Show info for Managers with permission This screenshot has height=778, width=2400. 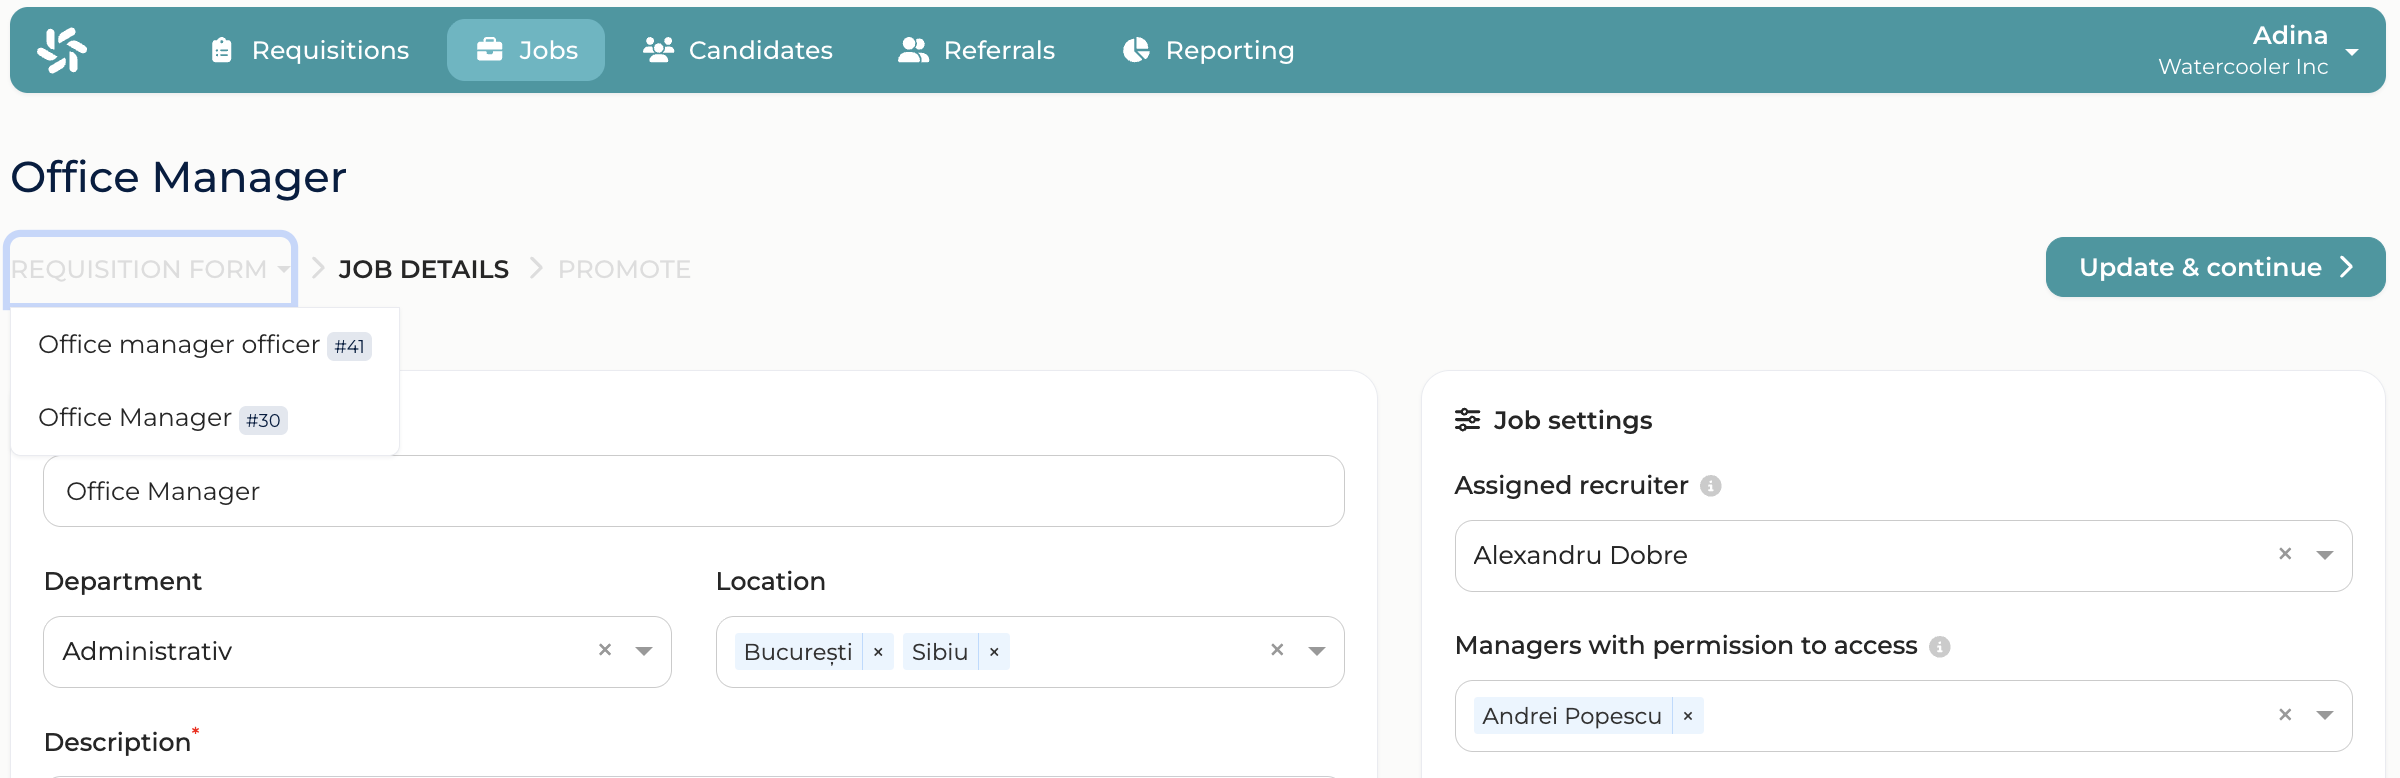click(x=1940, y=647)
